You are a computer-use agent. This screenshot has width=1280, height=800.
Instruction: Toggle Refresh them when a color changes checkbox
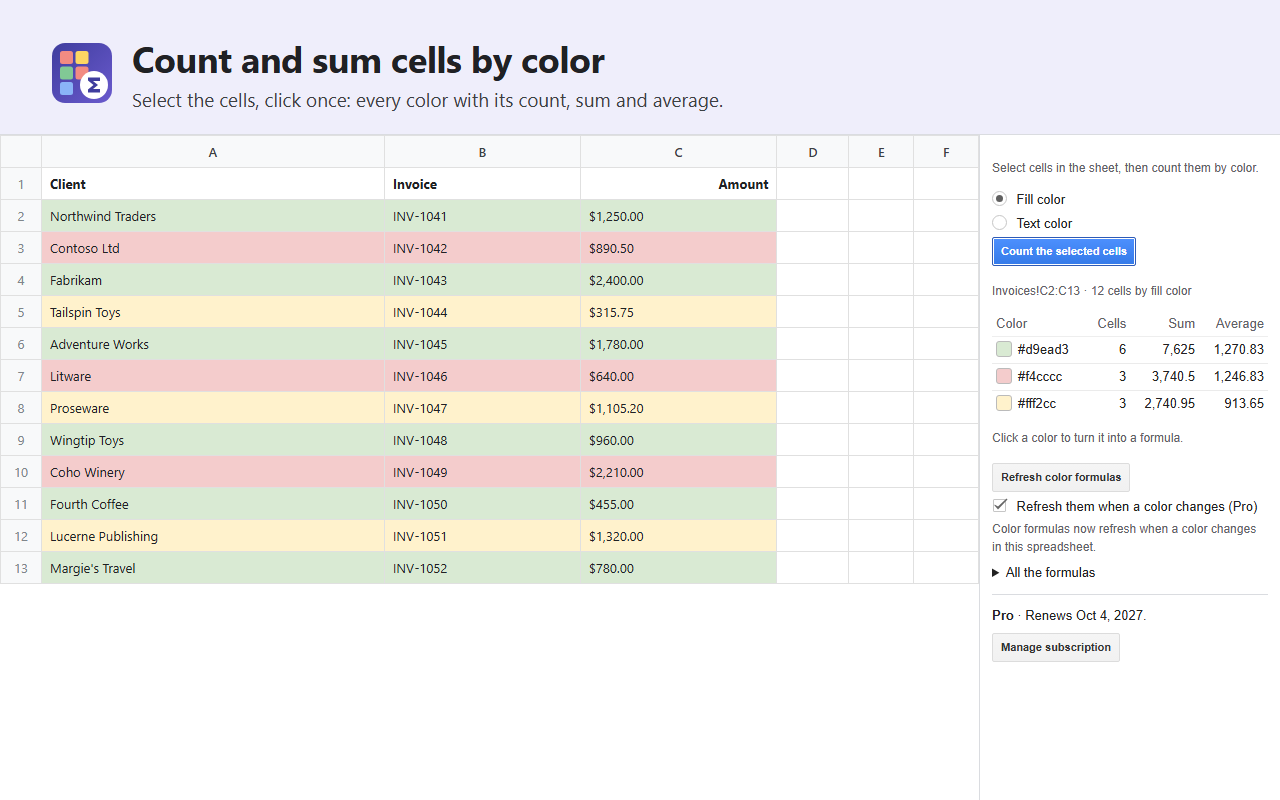click(x=1000, y=506)
